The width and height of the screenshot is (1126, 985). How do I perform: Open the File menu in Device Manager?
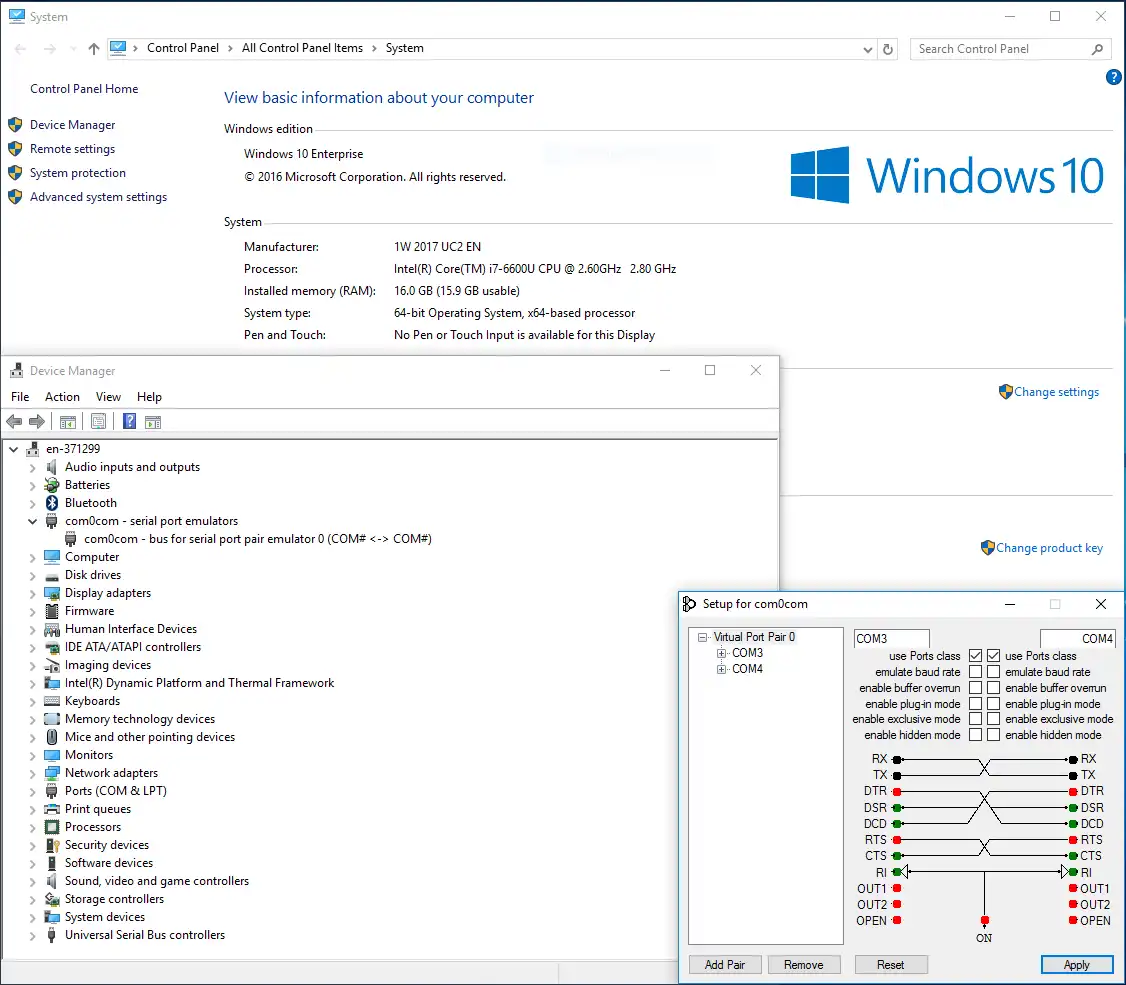pyautogui.click(x=20, y=397)
